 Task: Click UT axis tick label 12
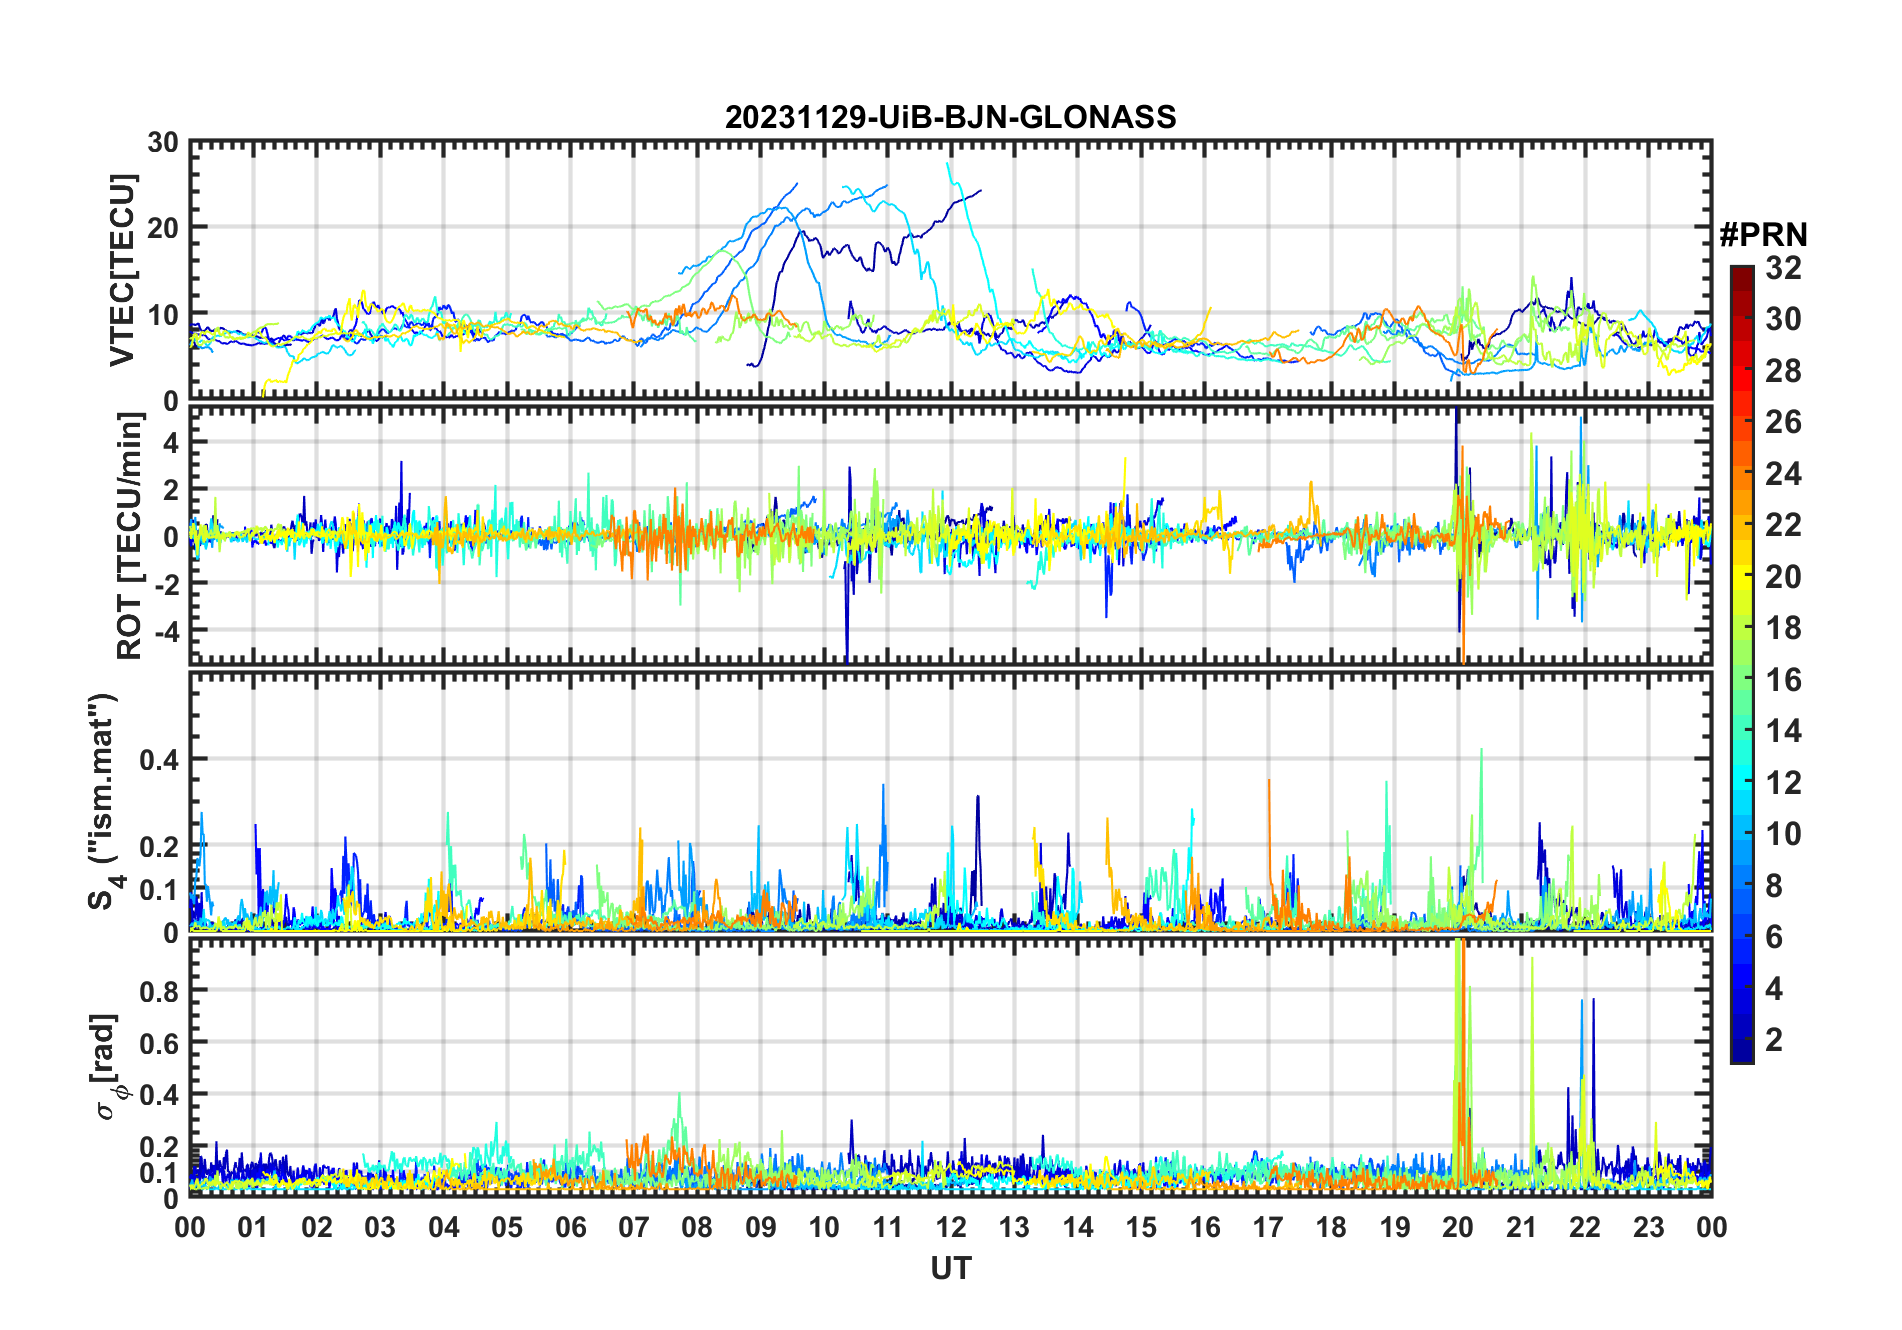coord(951,1227)
